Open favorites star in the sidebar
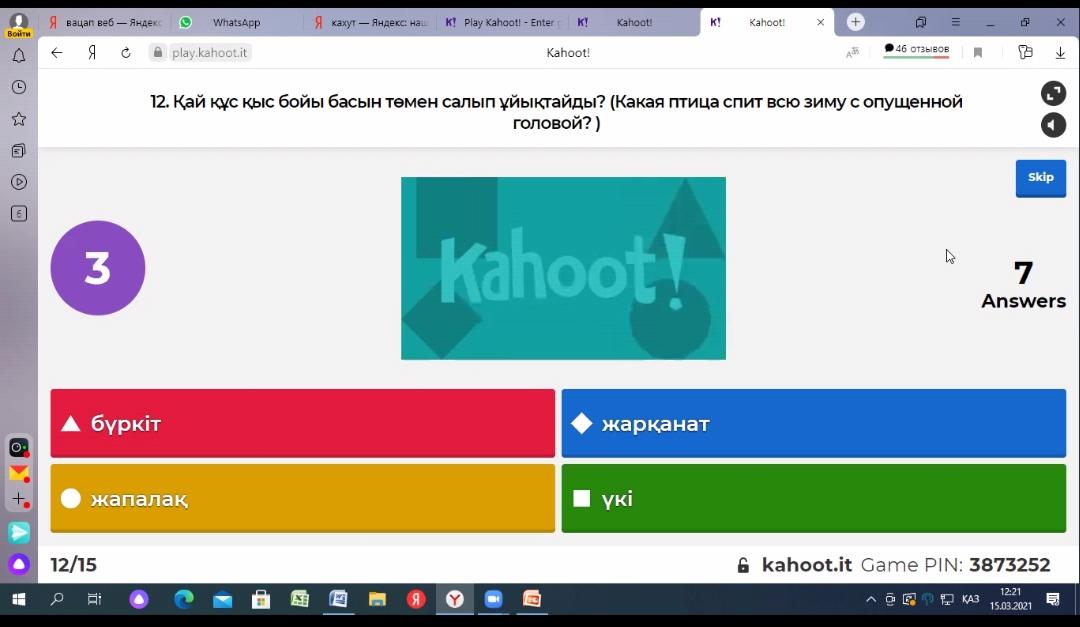The height and width of the screenshot is (627, 1080). coord(19,119)
